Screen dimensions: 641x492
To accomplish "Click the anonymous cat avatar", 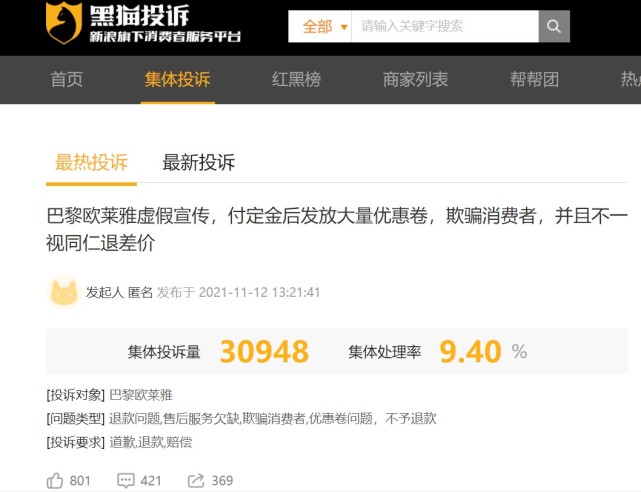I will [64, 292].
